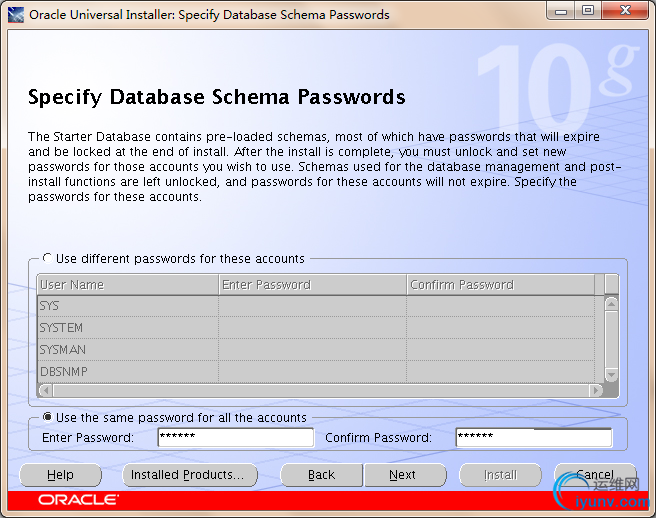Minimize the installer window
Image resolution: width=656 pixels, height=518 pixels.
tap(561, 11)
